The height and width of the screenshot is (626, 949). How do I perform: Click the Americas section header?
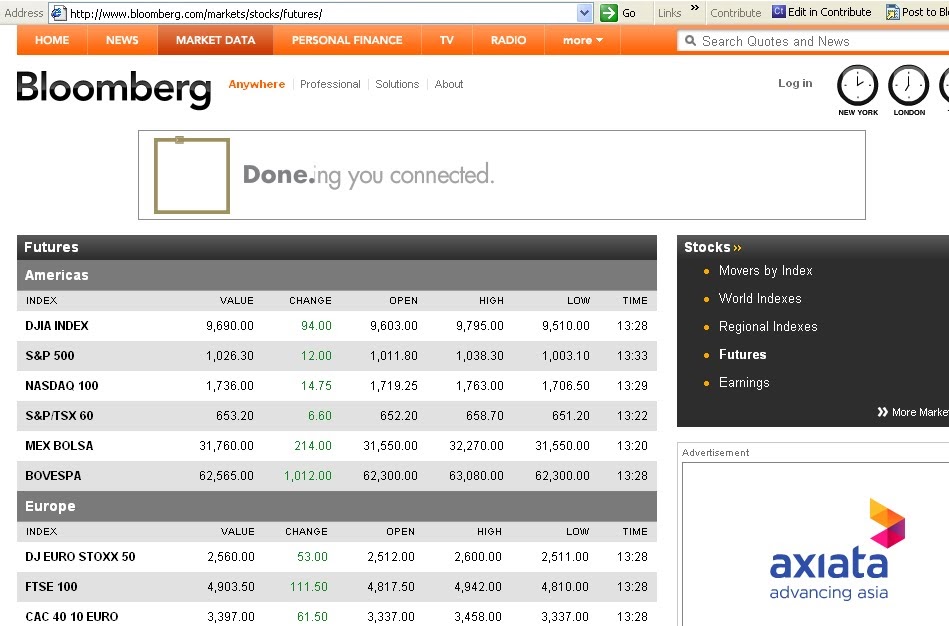337,275
